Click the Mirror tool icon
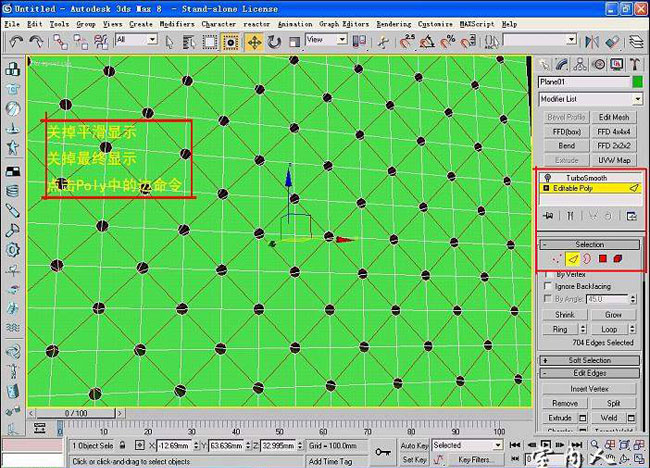 pyautogui.click(x=592, y=42)
